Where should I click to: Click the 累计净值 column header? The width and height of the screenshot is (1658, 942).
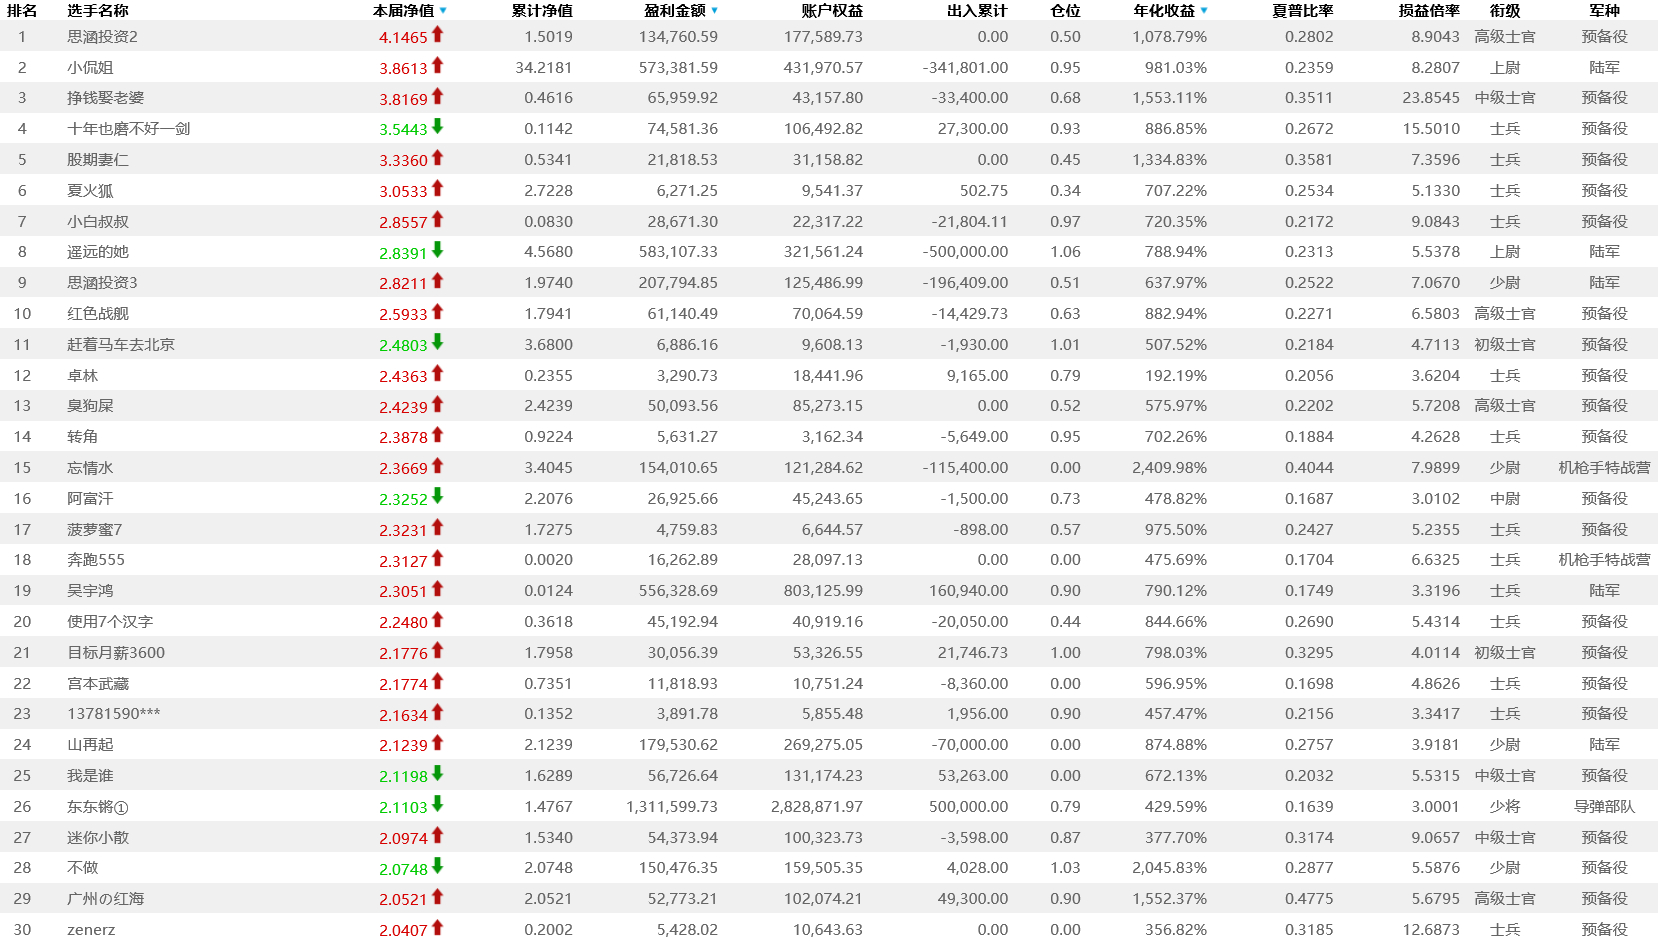click(x=542, y=11)
